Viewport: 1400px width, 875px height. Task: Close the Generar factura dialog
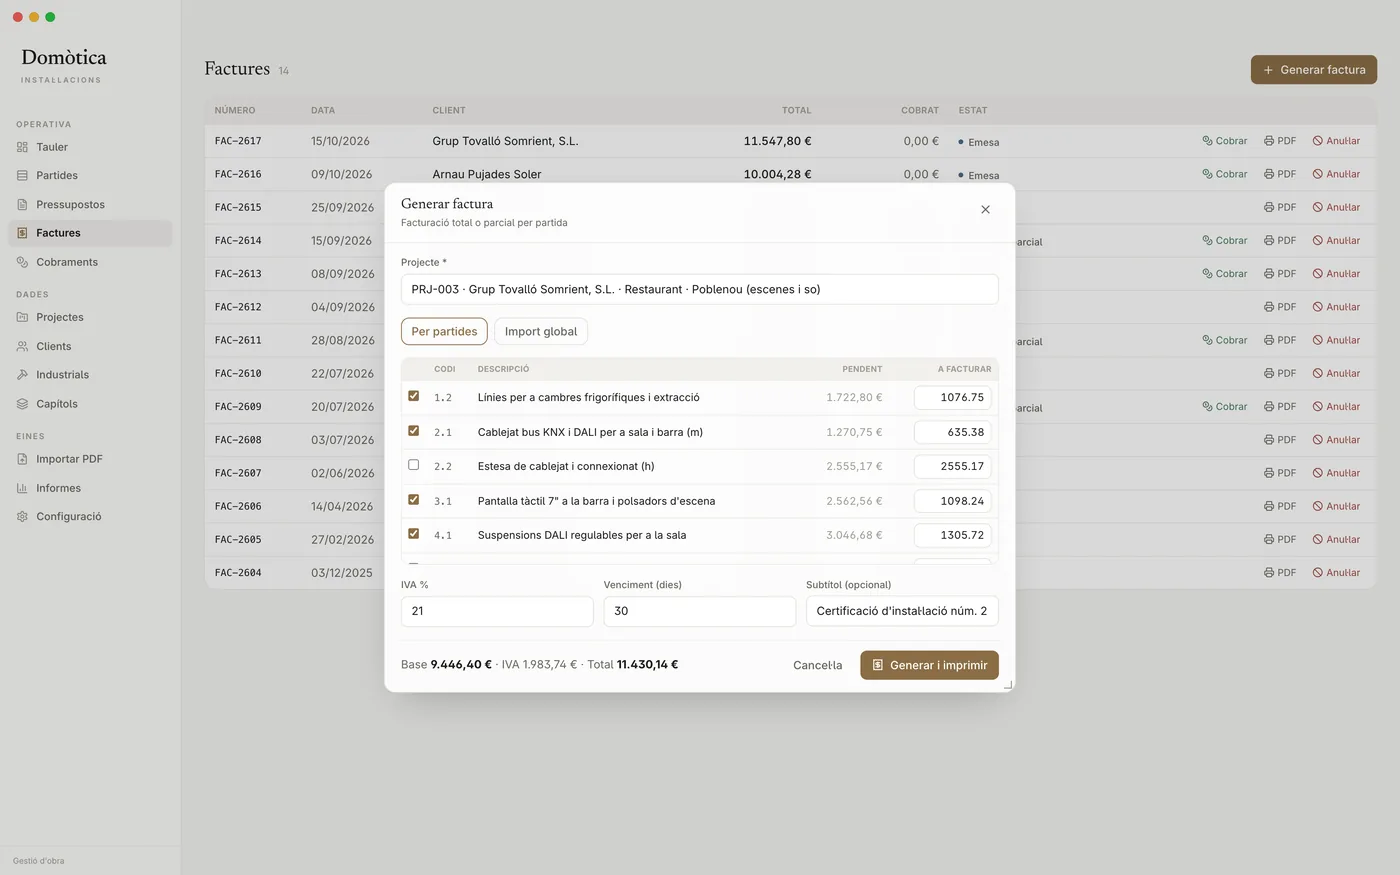tap(985, 210)
